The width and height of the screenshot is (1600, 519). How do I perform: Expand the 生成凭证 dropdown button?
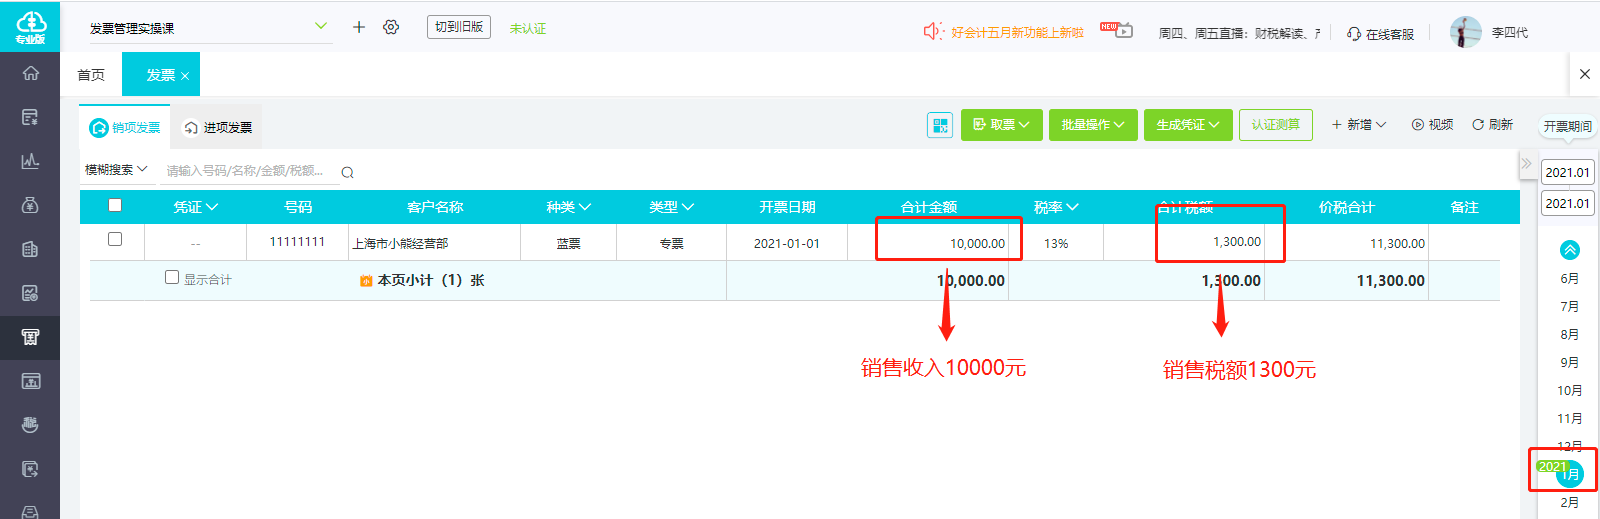coord(1188,125)
